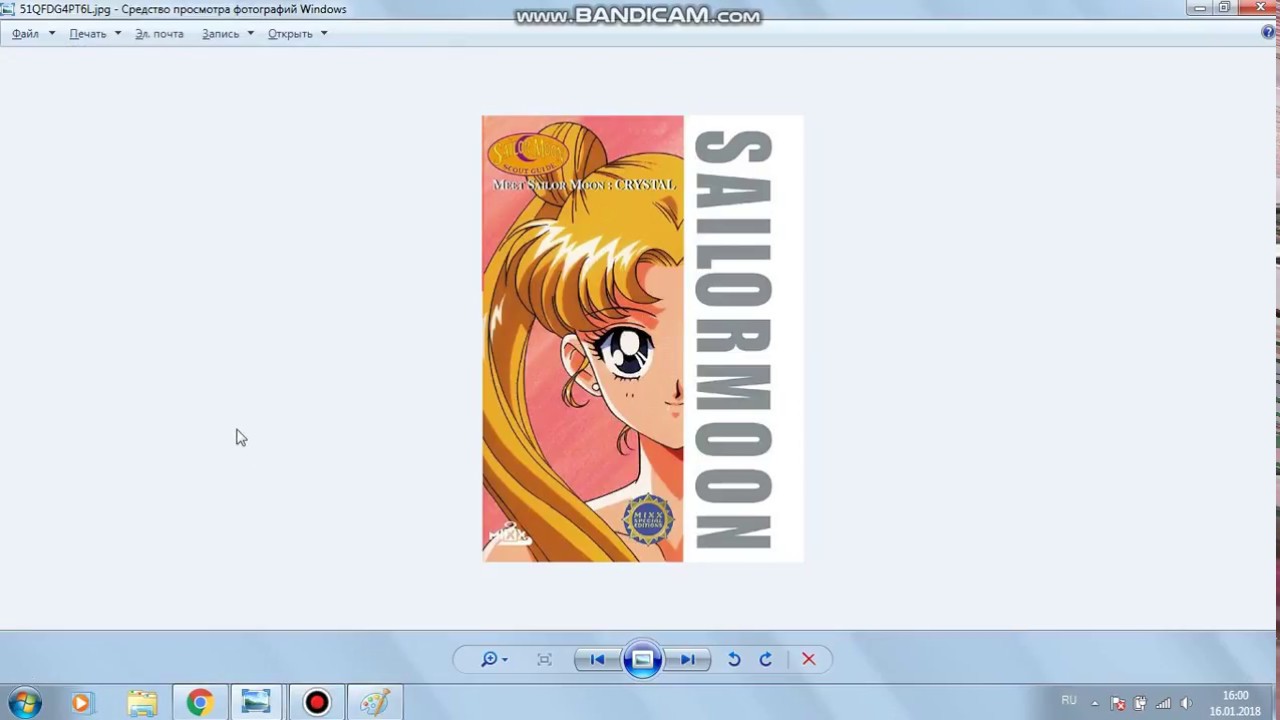Click the Photo Viewer title bar icon
Screen dimensions: 1280x720
point(8,9)
